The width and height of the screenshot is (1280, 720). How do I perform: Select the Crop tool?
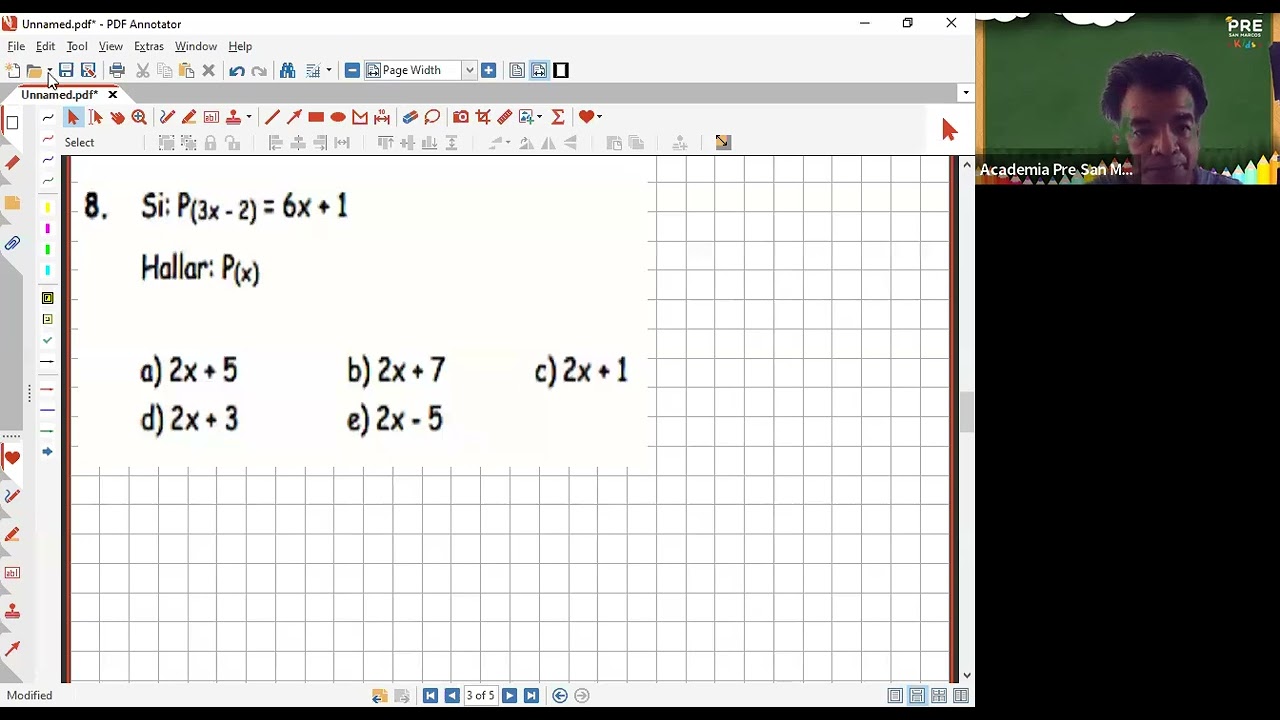pyautogui.click(x=483, y=117)
